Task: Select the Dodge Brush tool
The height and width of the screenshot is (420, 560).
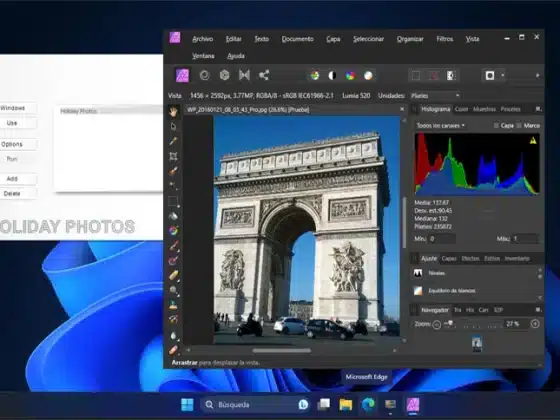Action: click(x=173, y=290)
